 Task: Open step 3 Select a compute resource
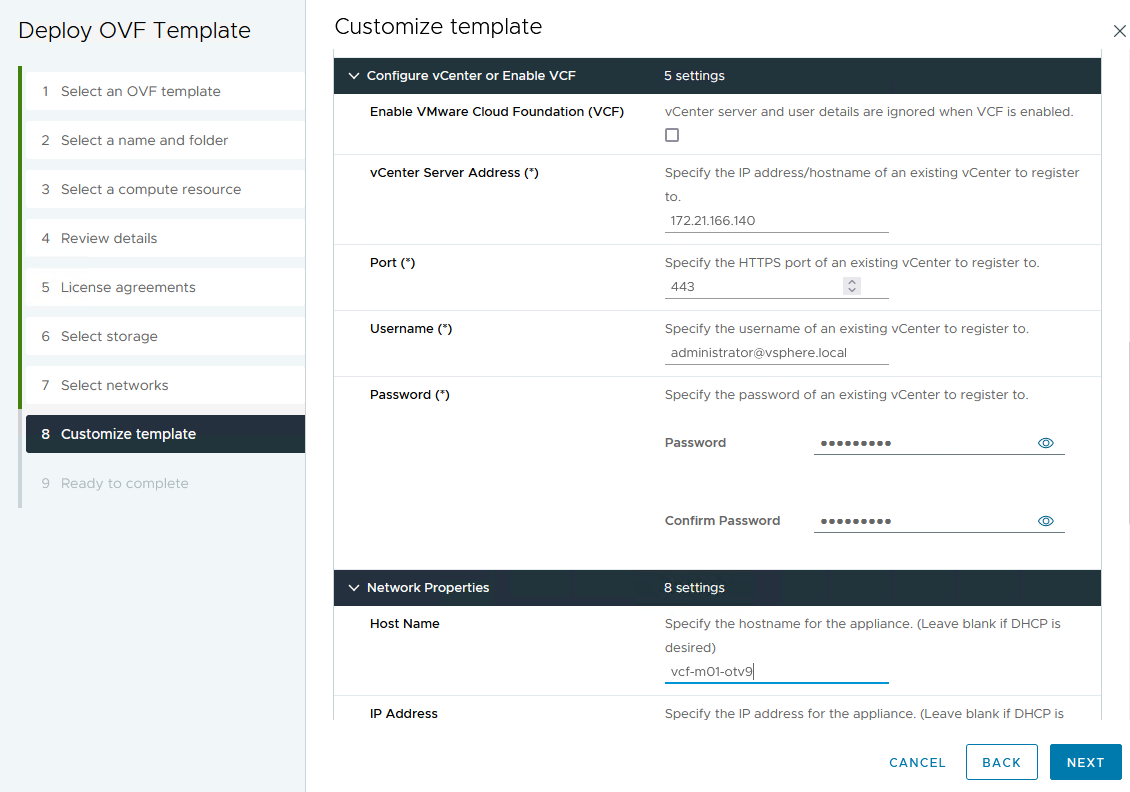150,189
